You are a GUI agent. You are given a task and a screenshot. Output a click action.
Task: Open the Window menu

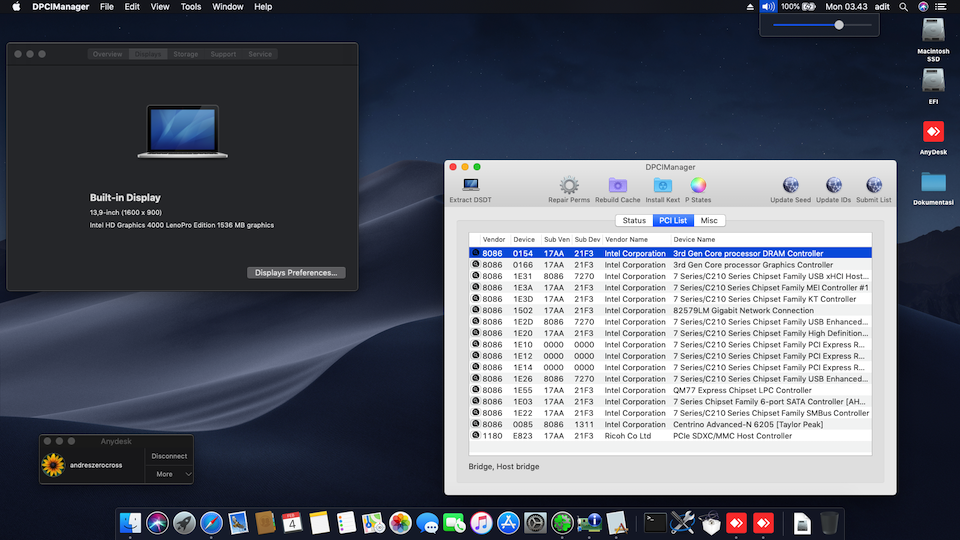tap(227, 7)
